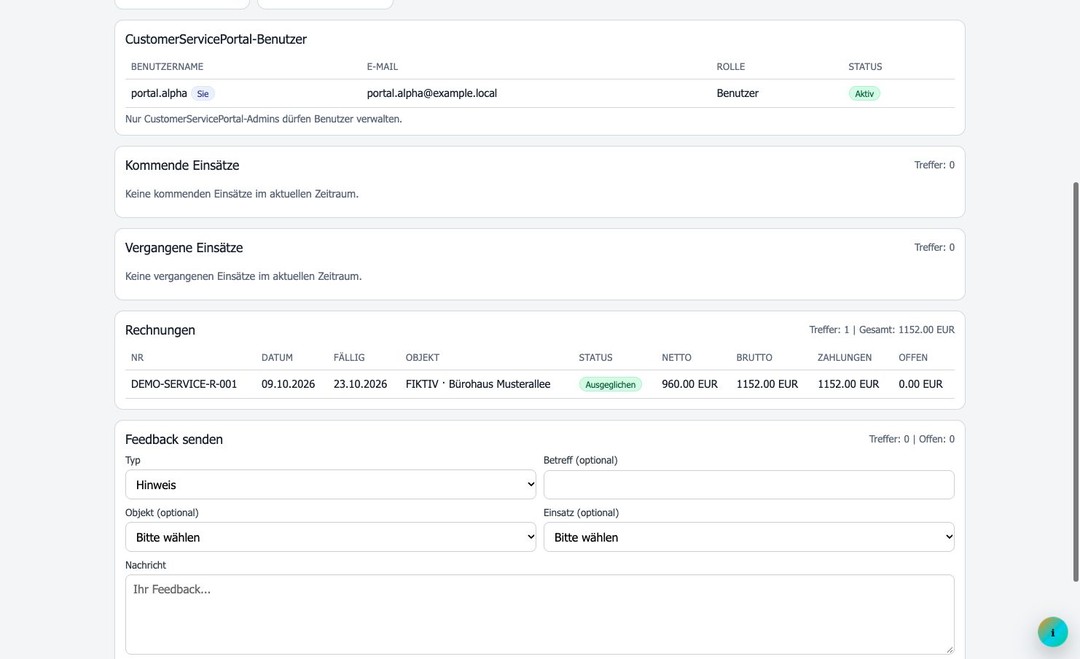Image resolution: width=1080 pixels, height=659 pixels.
Task: Click the Keine kommenden Einsätze message
Action: click(x=242, y=194)
